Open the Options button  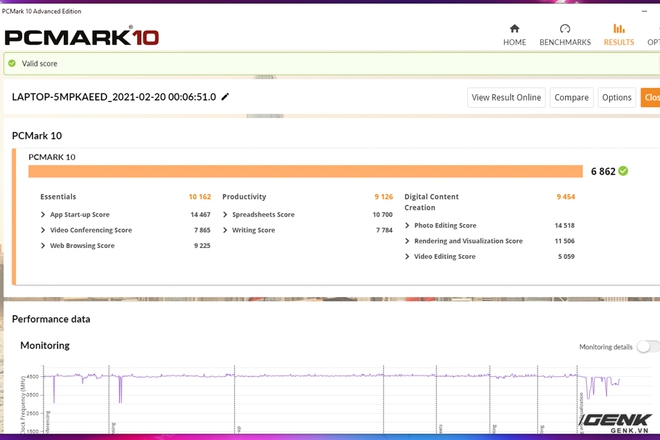point(617,97)
